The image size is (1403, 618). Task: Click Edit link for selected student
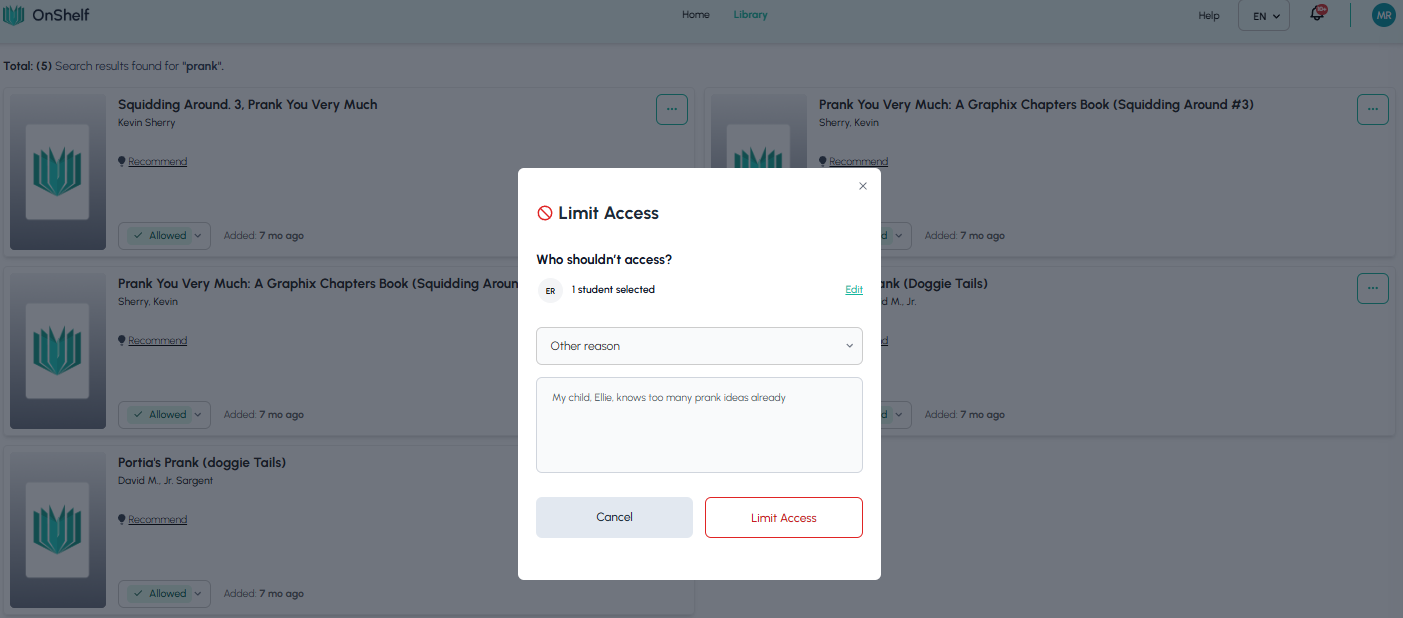853,290
